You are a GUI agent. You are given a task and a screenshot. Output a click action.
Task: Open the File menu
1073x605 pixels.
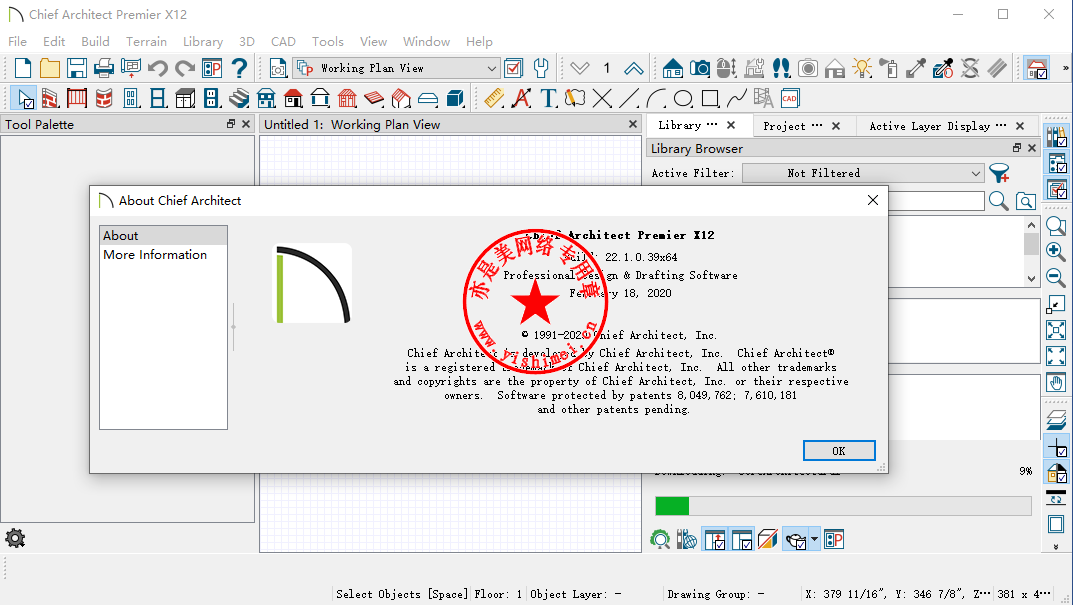[x=17, y=42]
